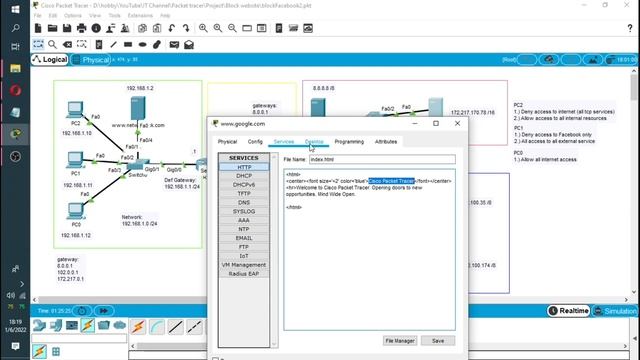The image size is (640, 360).
Task: Select the SYSLOG service
Action: tap(244, 211)
